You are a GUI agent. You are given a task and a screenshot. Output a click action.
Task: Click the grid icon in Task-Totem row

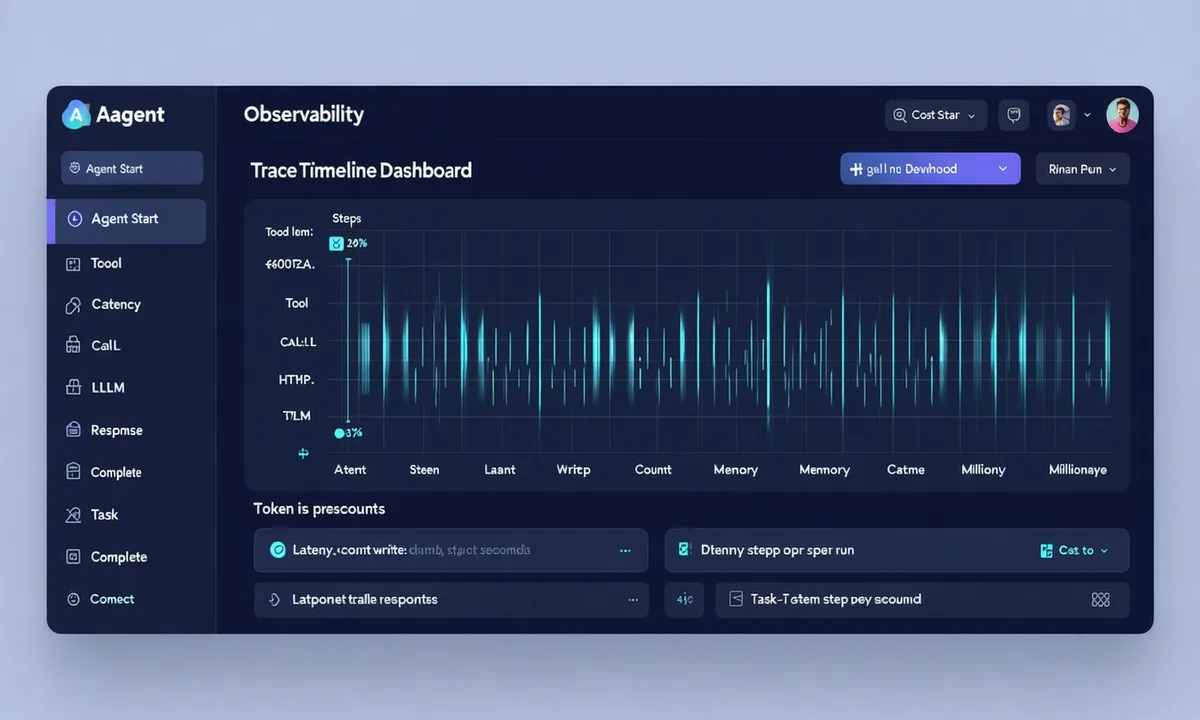[1101, 600]
